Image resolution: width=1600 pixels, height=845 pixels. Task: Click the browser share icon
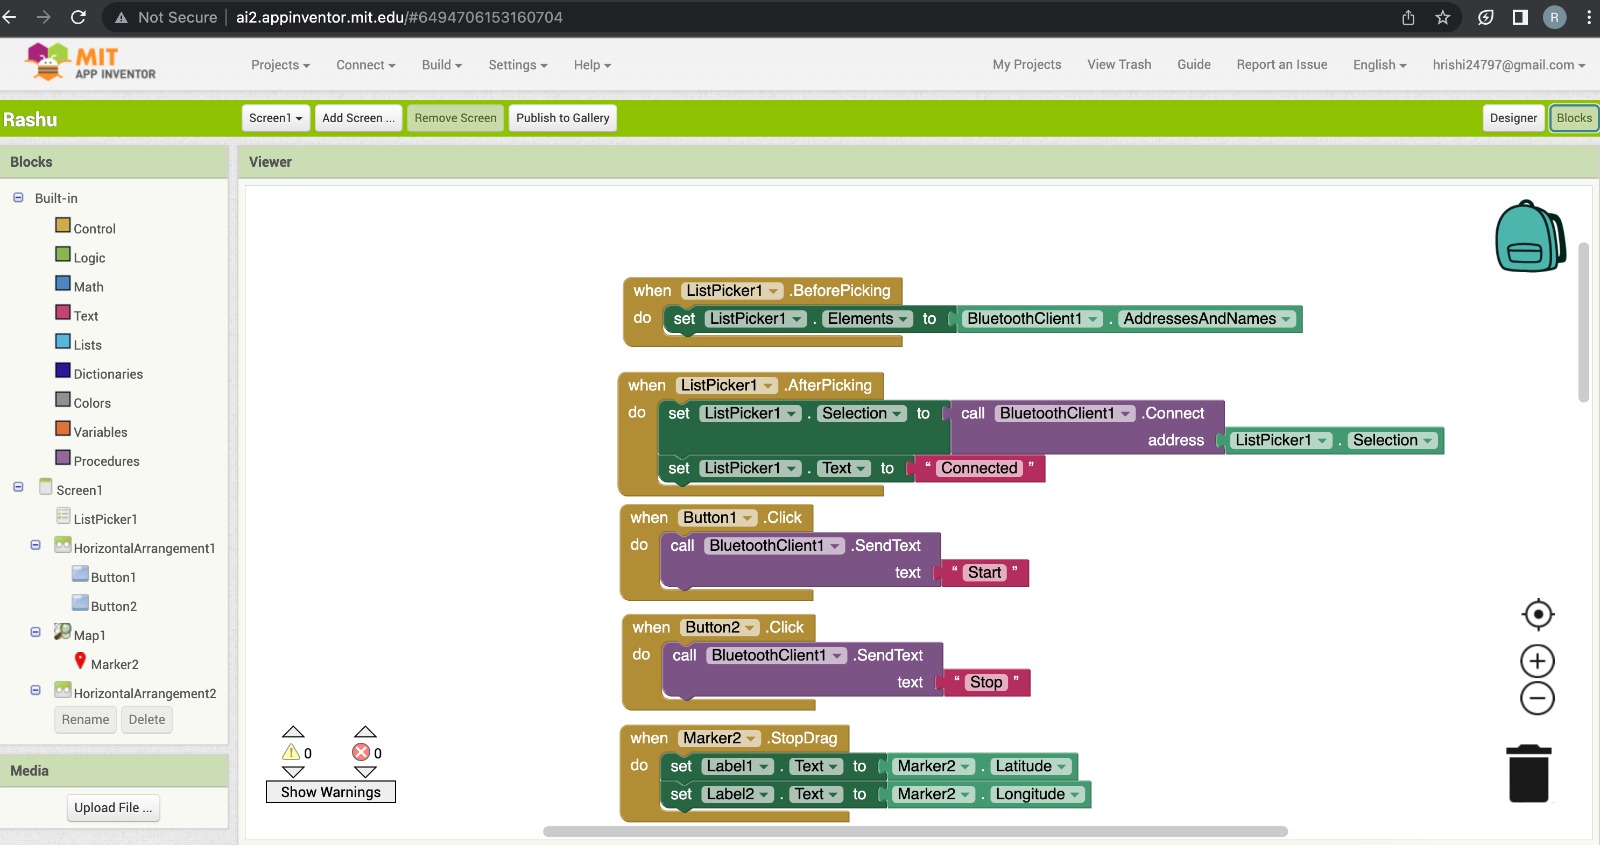pos(1408,17)
